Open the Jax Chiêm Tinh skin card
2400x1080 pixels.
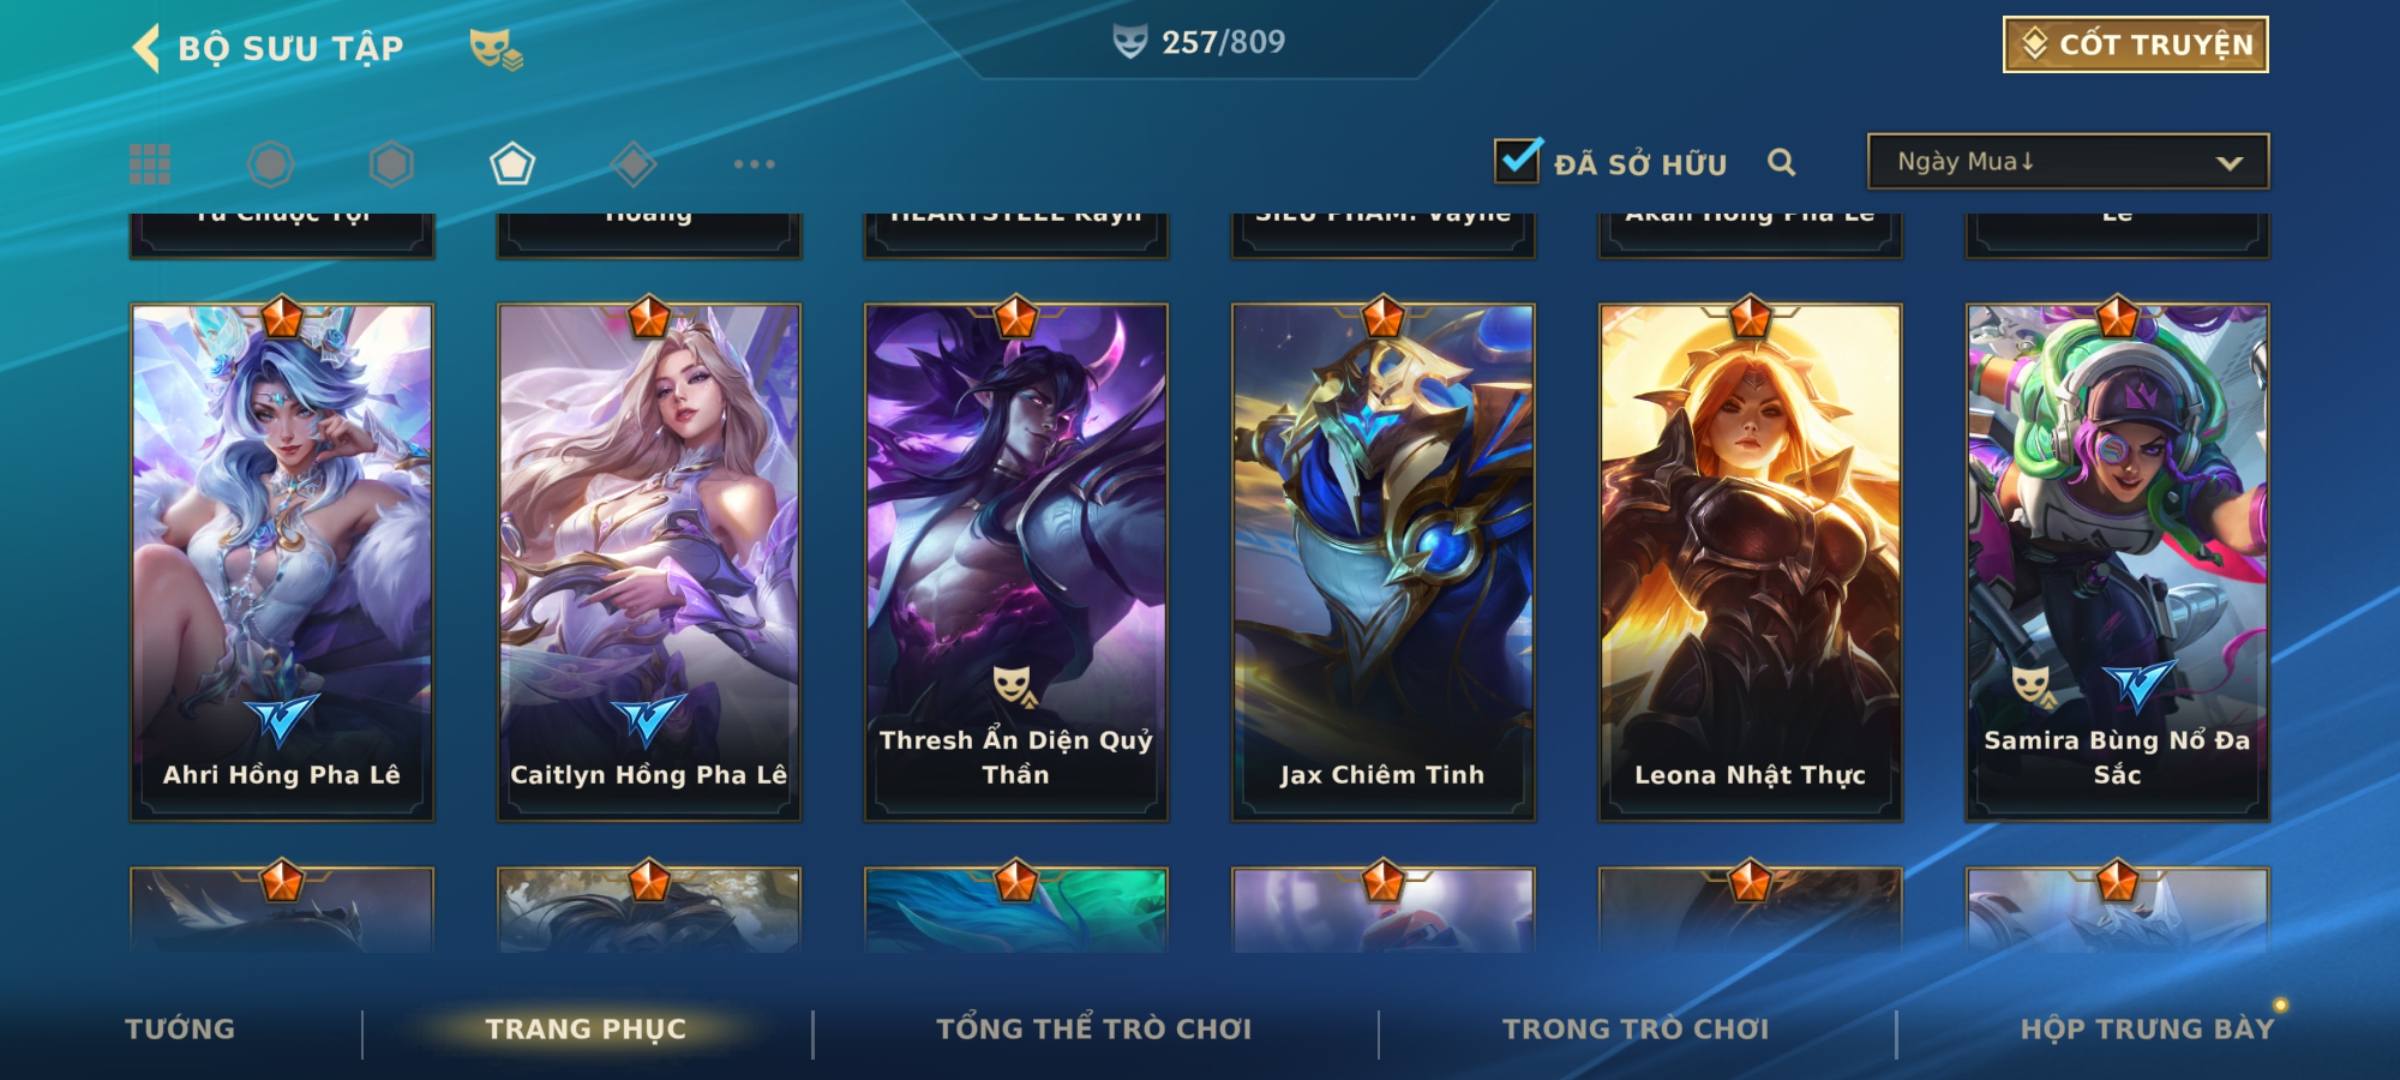(x=1383, y=562)
